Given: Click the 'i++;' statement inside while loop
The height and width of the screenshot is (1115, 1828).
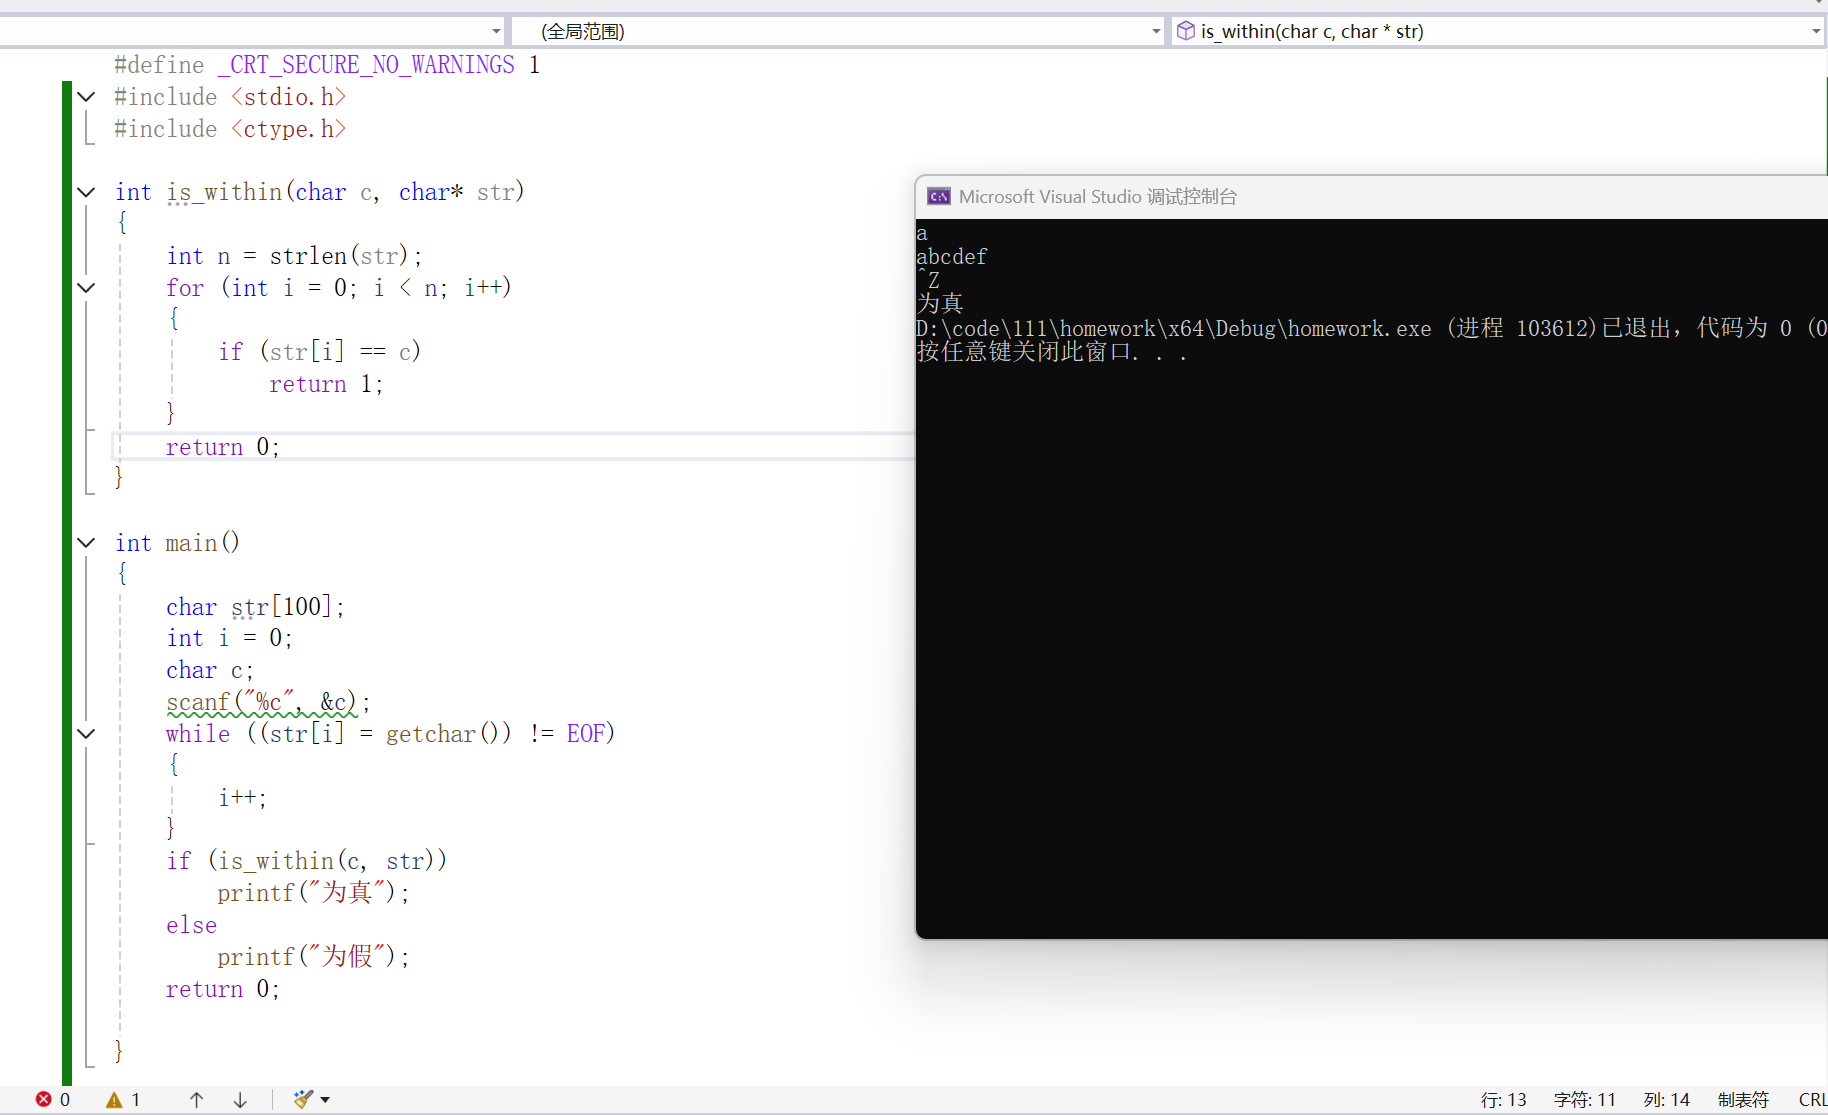Looking at the screenshot, I should (x=243, y=798).
